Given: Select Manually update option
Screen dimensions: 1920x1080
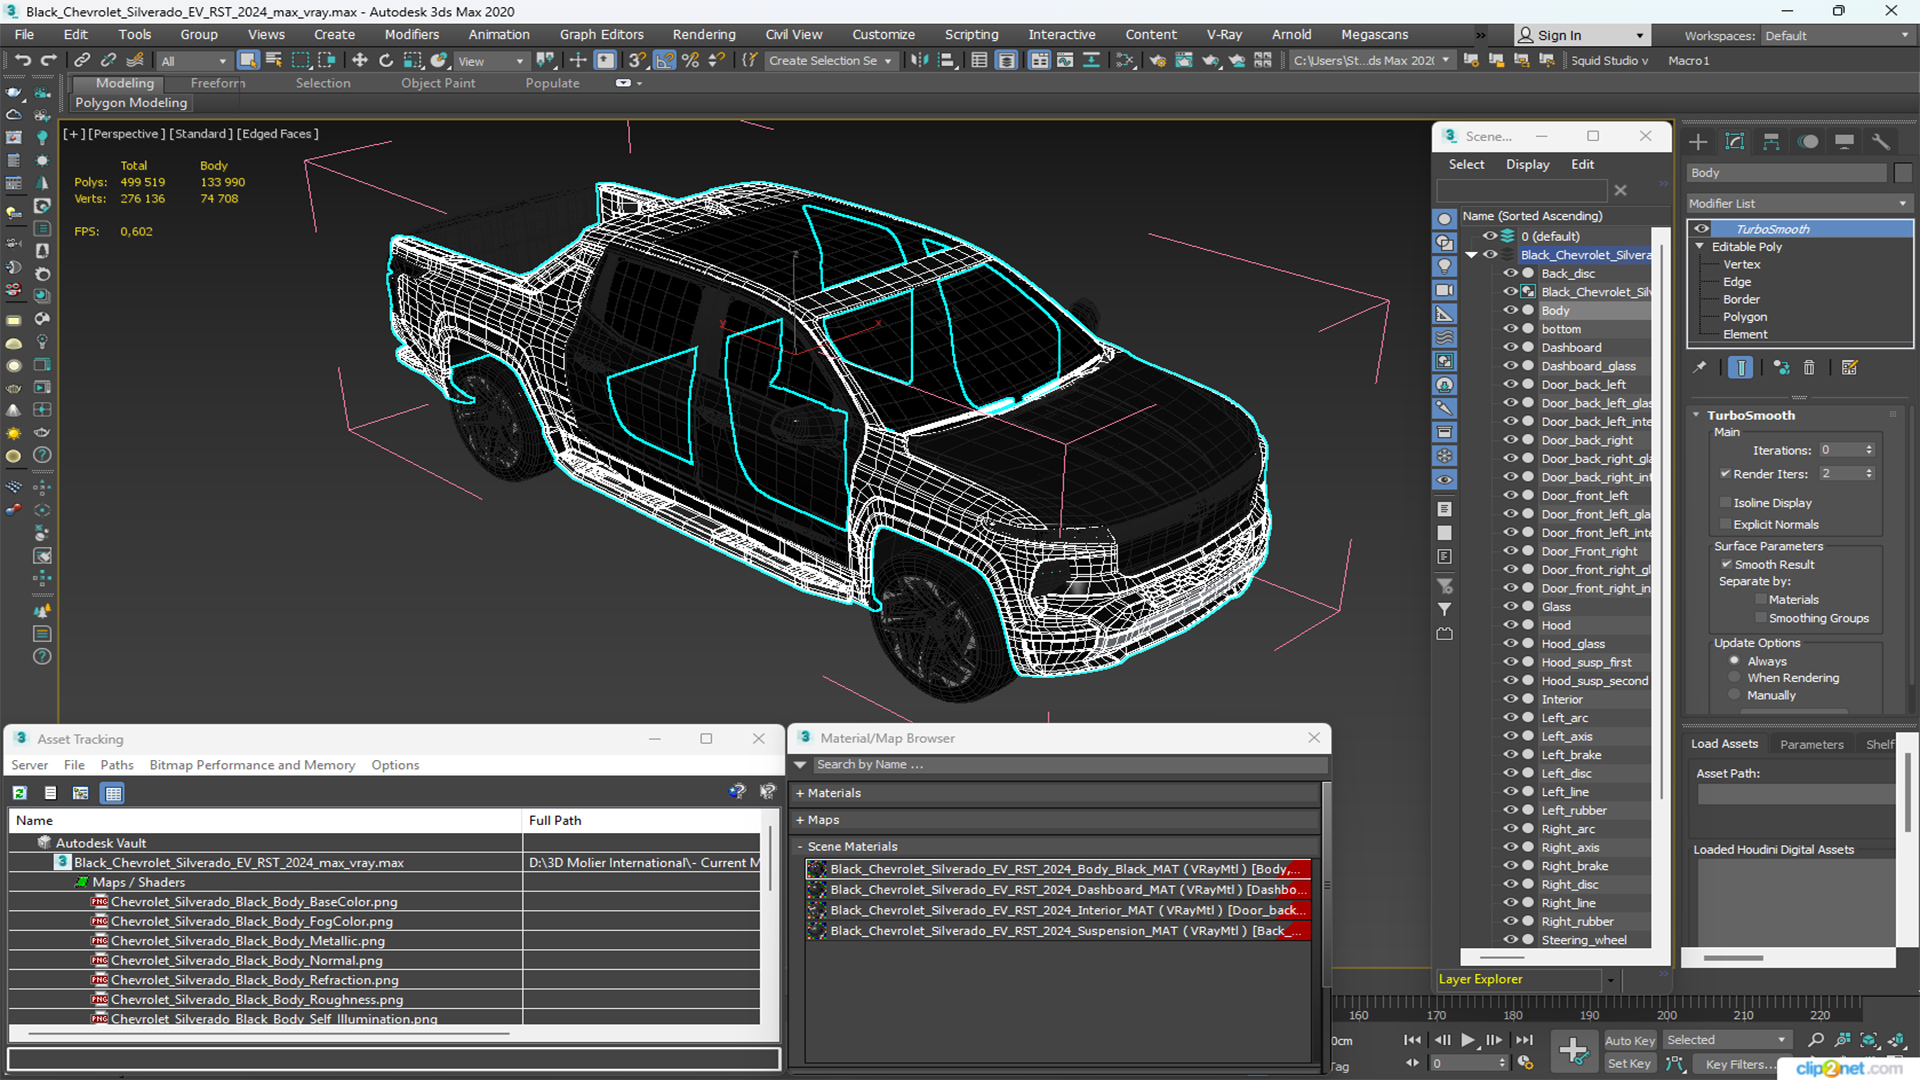Looking at the screenshot, I should point(1734,695).
